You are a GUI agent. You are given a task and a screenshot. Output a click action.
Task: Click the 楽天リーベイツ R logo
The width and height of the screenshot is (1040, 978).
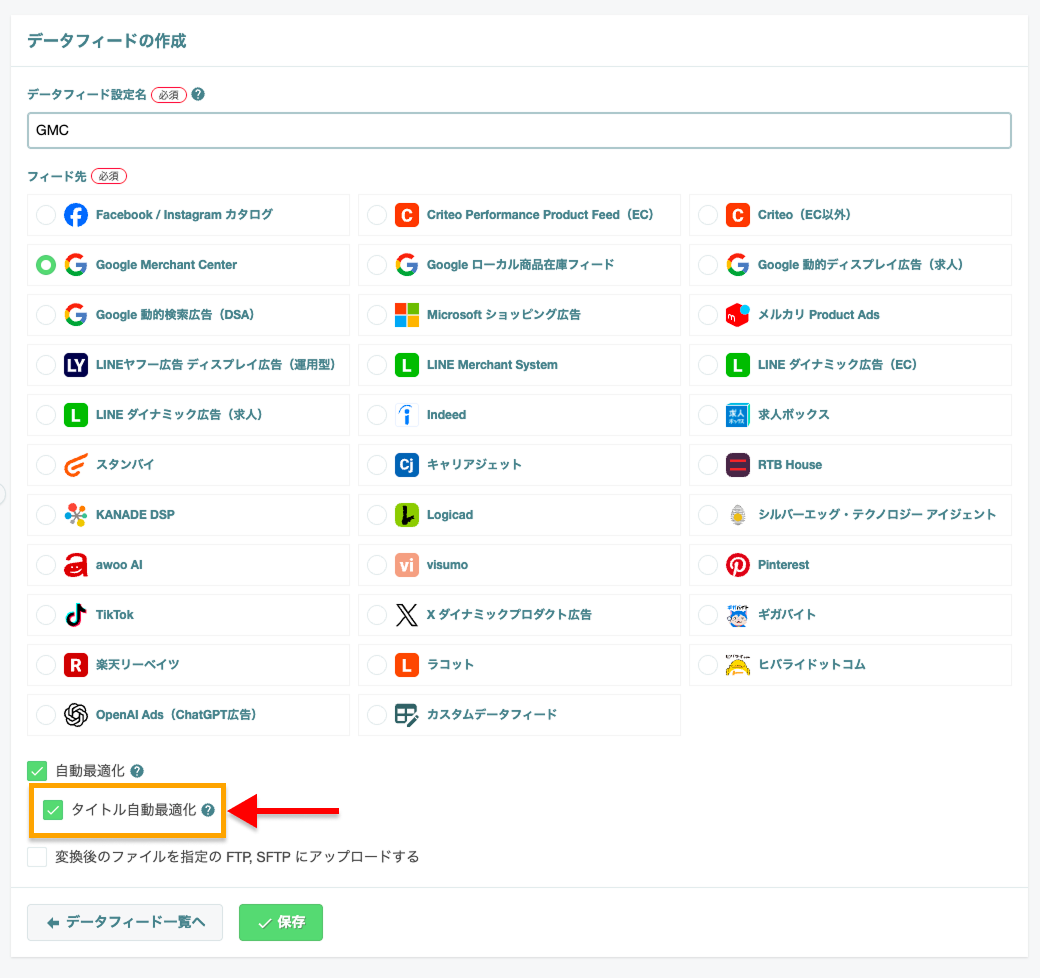[x=76, y=664]
